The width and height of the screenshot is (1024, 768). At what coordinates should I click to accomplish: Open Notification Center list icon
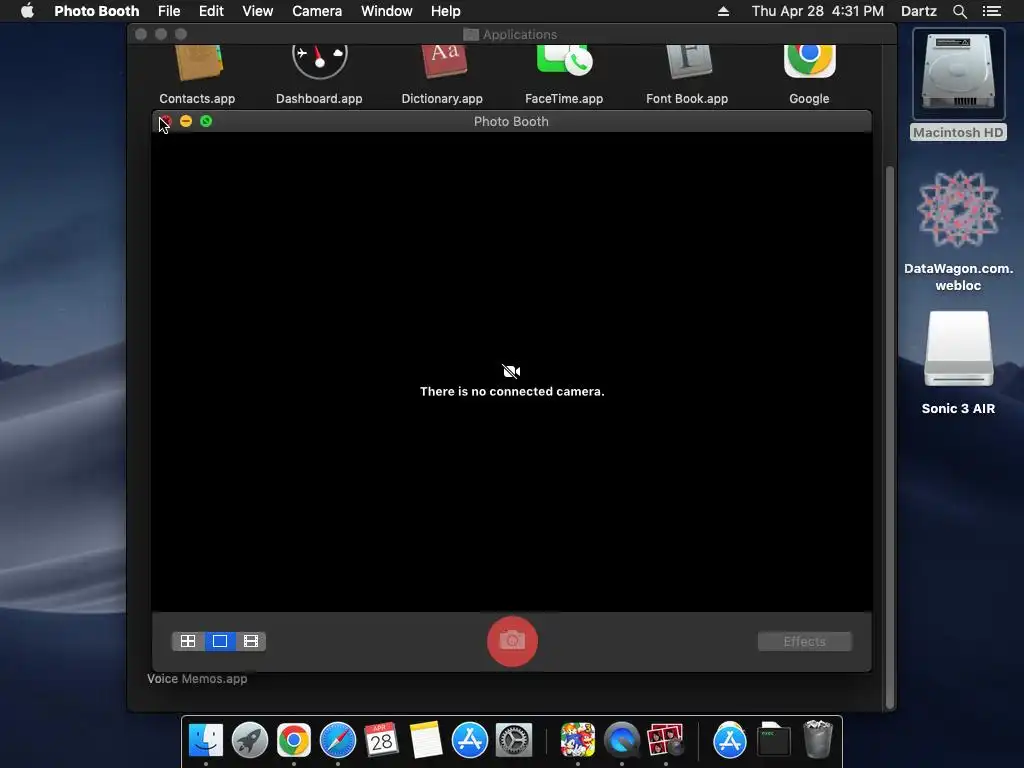pyautogui.click(x=992, y=11)
